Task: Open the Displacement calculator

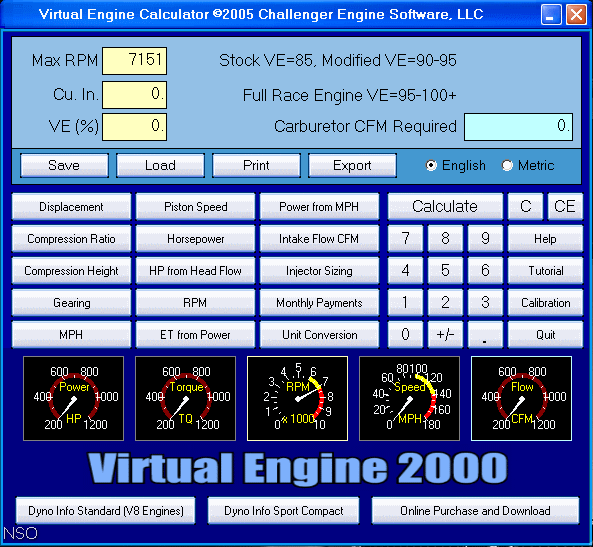Action: pos(71,207)
